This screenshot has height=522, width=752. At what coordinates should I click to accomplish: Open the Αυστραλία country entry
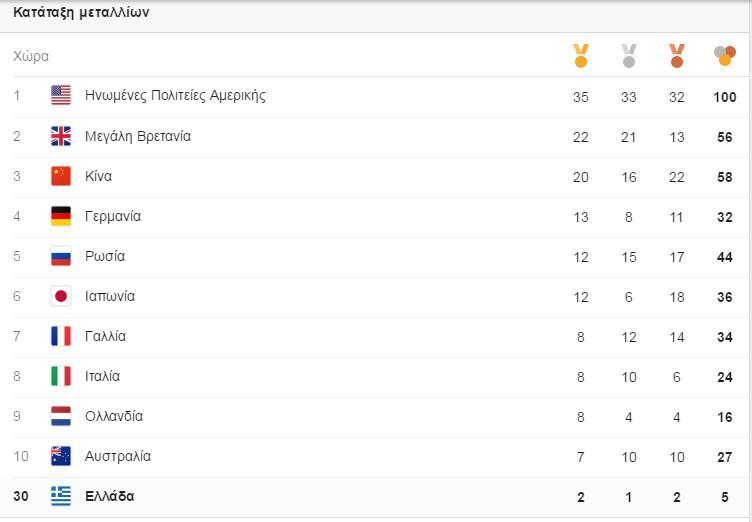(118, 456)
